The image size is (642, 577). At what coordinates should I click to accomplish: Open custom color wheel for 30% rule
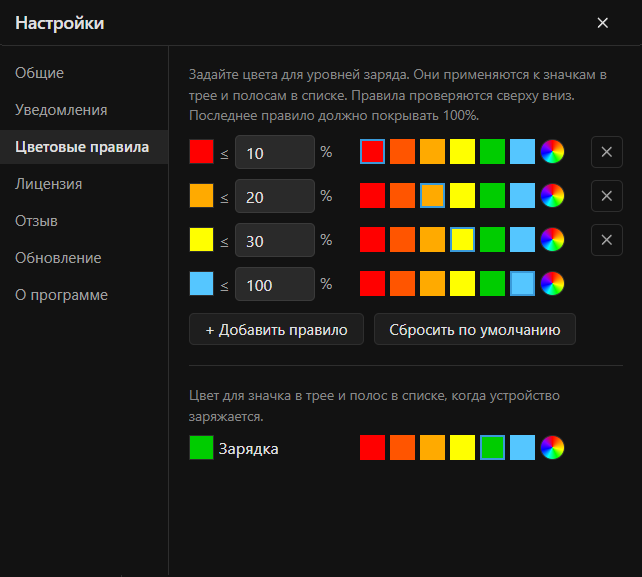[552, 240]
